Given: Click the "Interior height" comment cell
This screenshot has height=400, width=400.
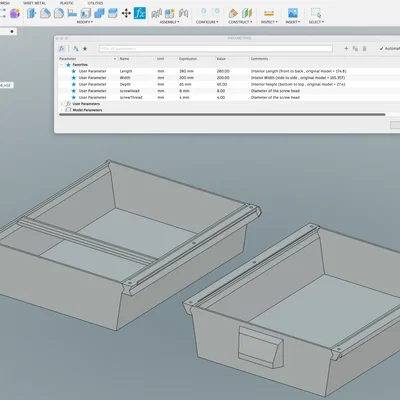Looking at the screenshot, I should 298,84.
